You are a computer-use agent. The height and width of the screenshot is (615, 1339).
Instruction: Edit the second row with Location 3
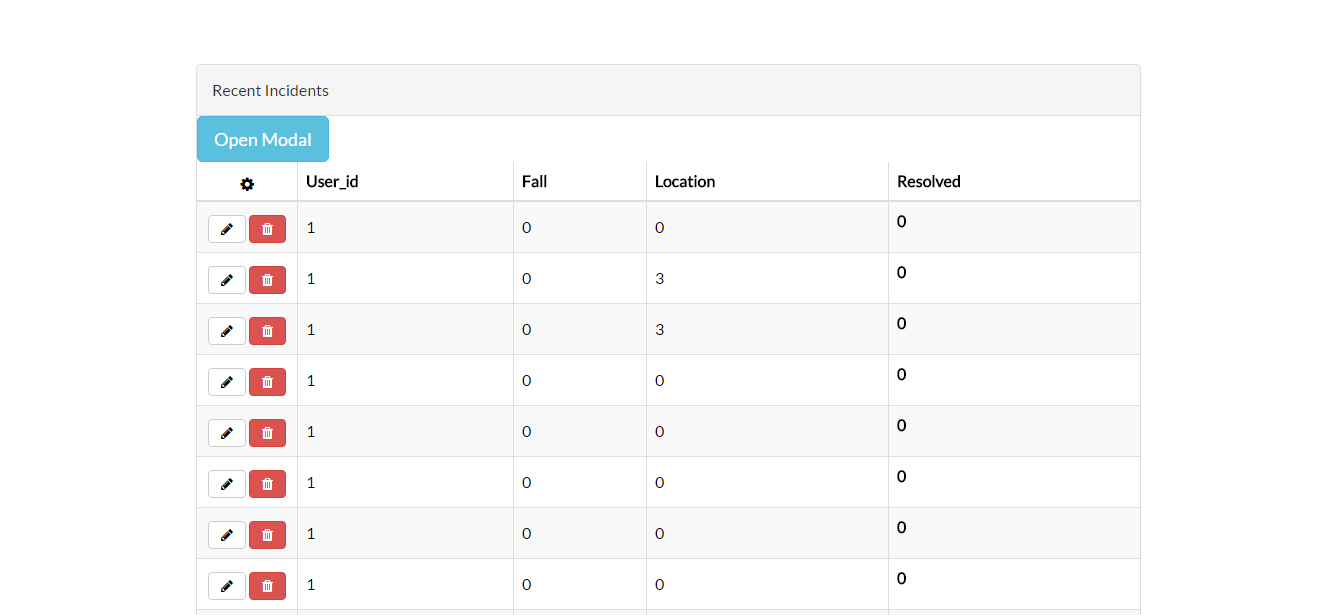coord(227,280)
